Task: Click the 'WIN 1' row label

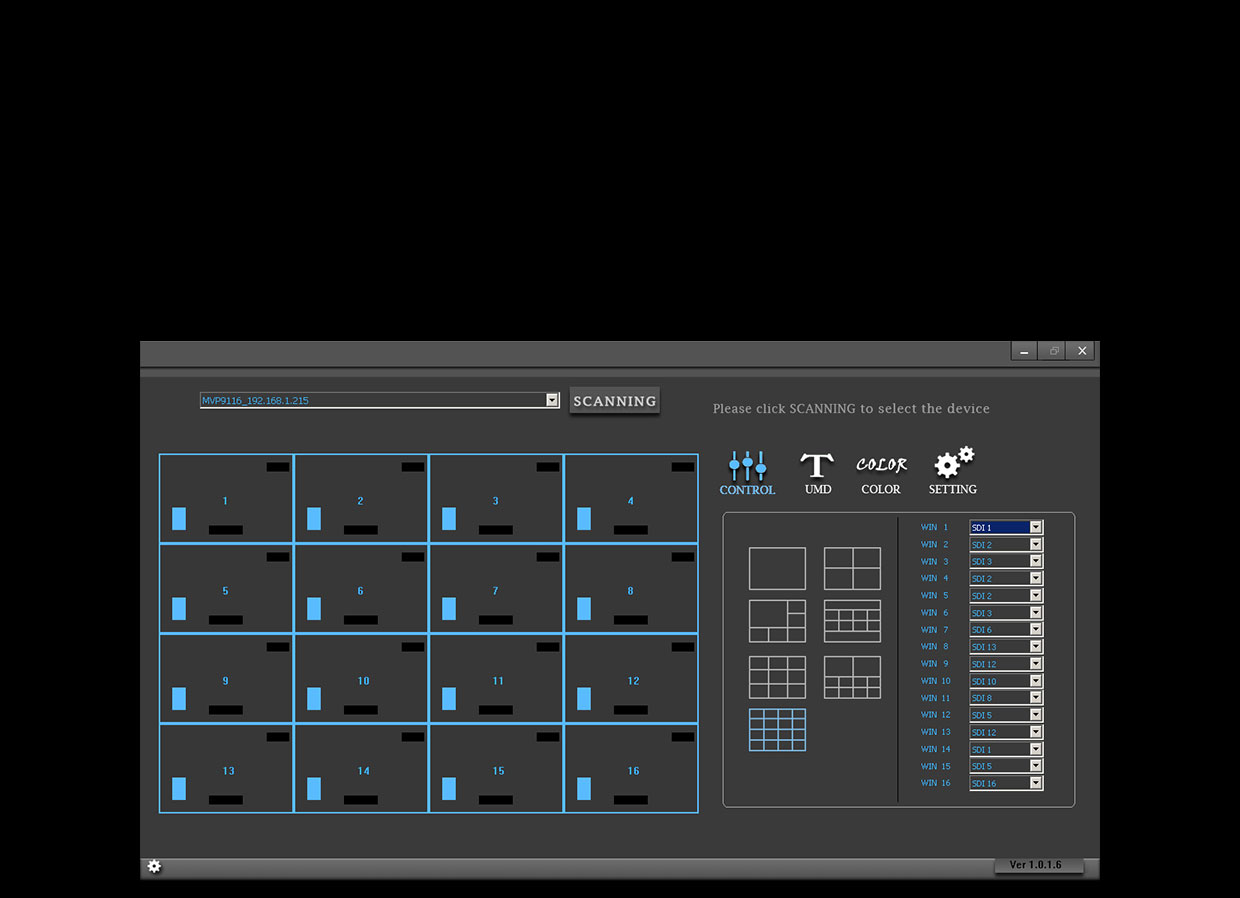Action: (934, 527)
